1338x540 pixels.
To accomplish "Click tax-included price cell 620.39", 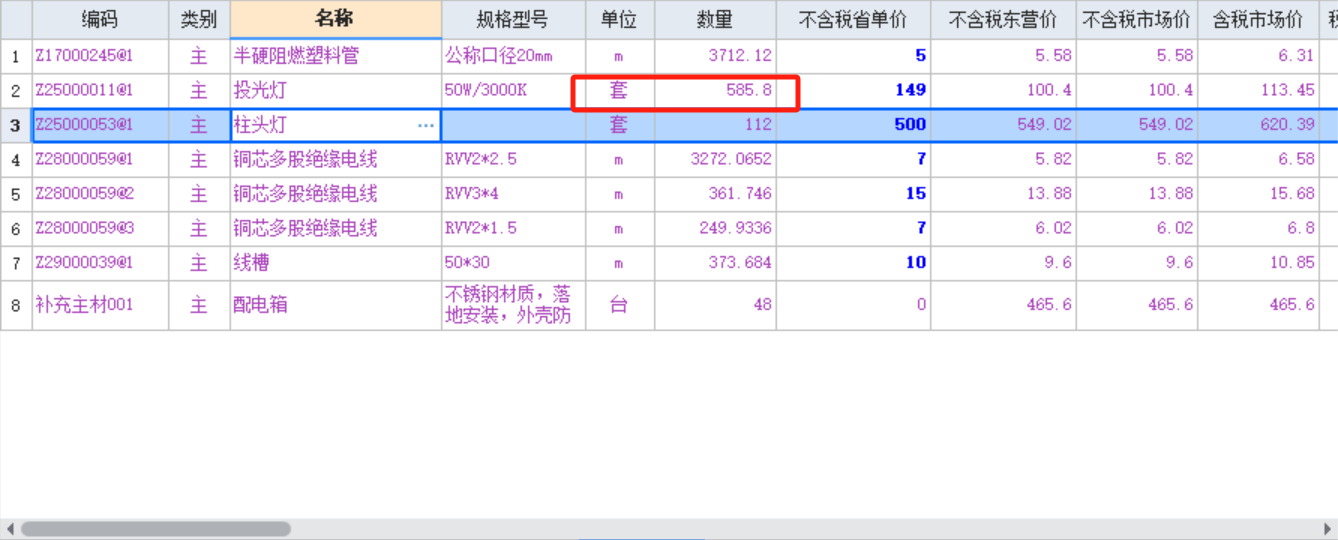I will point(1258,125).
